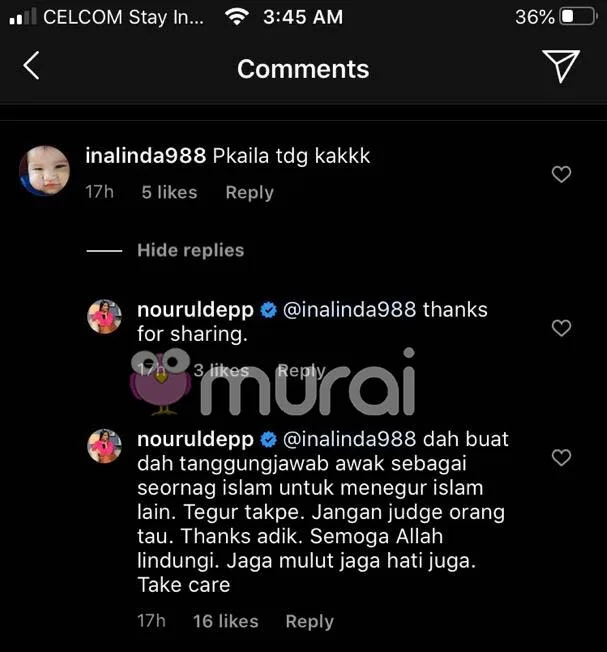Like the long nouruldepp reply heart
Image resolution: width=607 pixels, height=652 pixels.
click(x=561, y=457)
